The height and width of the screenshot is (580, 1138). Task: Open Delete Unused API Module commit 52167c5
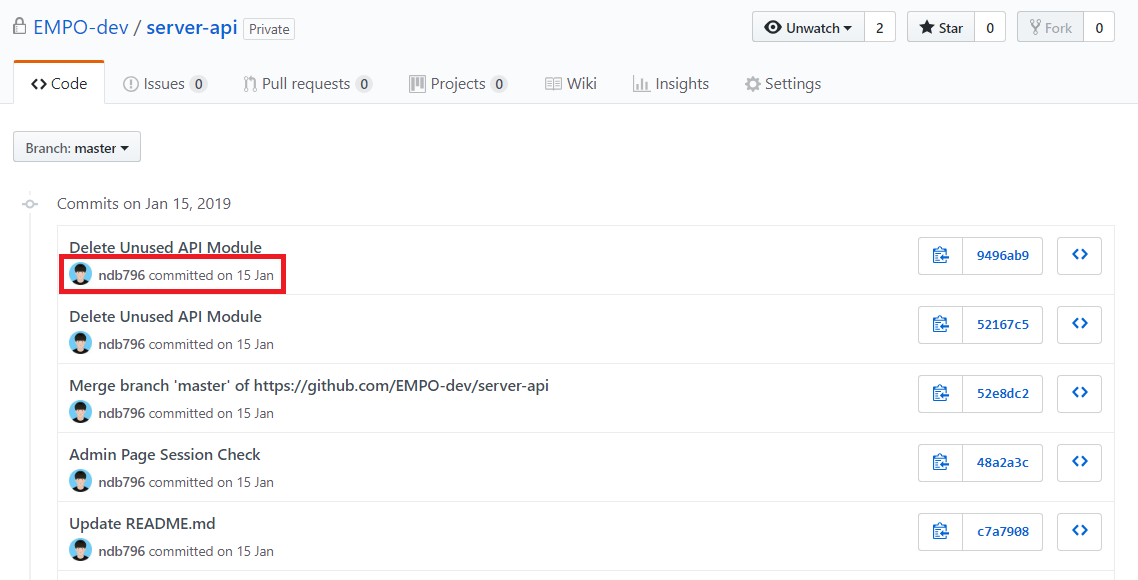click(x=165, y=316)
